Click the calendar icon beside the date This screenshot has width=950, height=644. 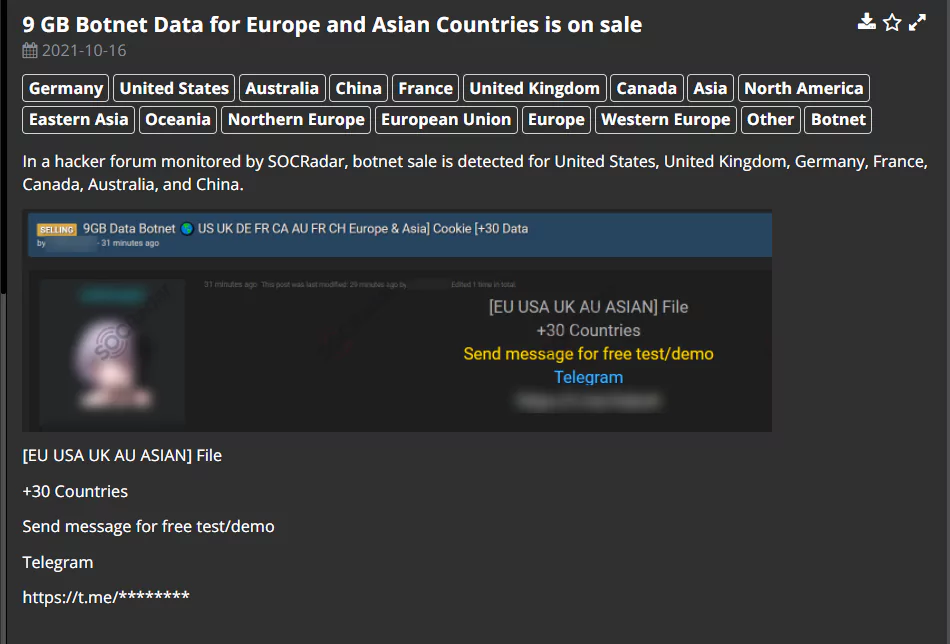pyautogui.click(x=30, y=50)
